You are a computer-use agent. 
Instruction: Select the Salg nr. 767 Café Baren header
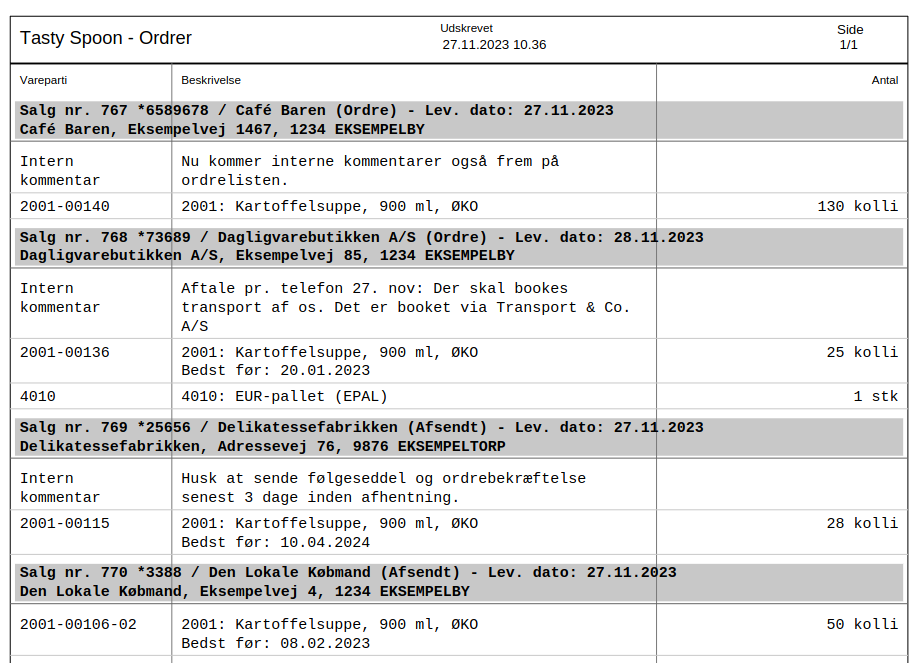point(317,111)
